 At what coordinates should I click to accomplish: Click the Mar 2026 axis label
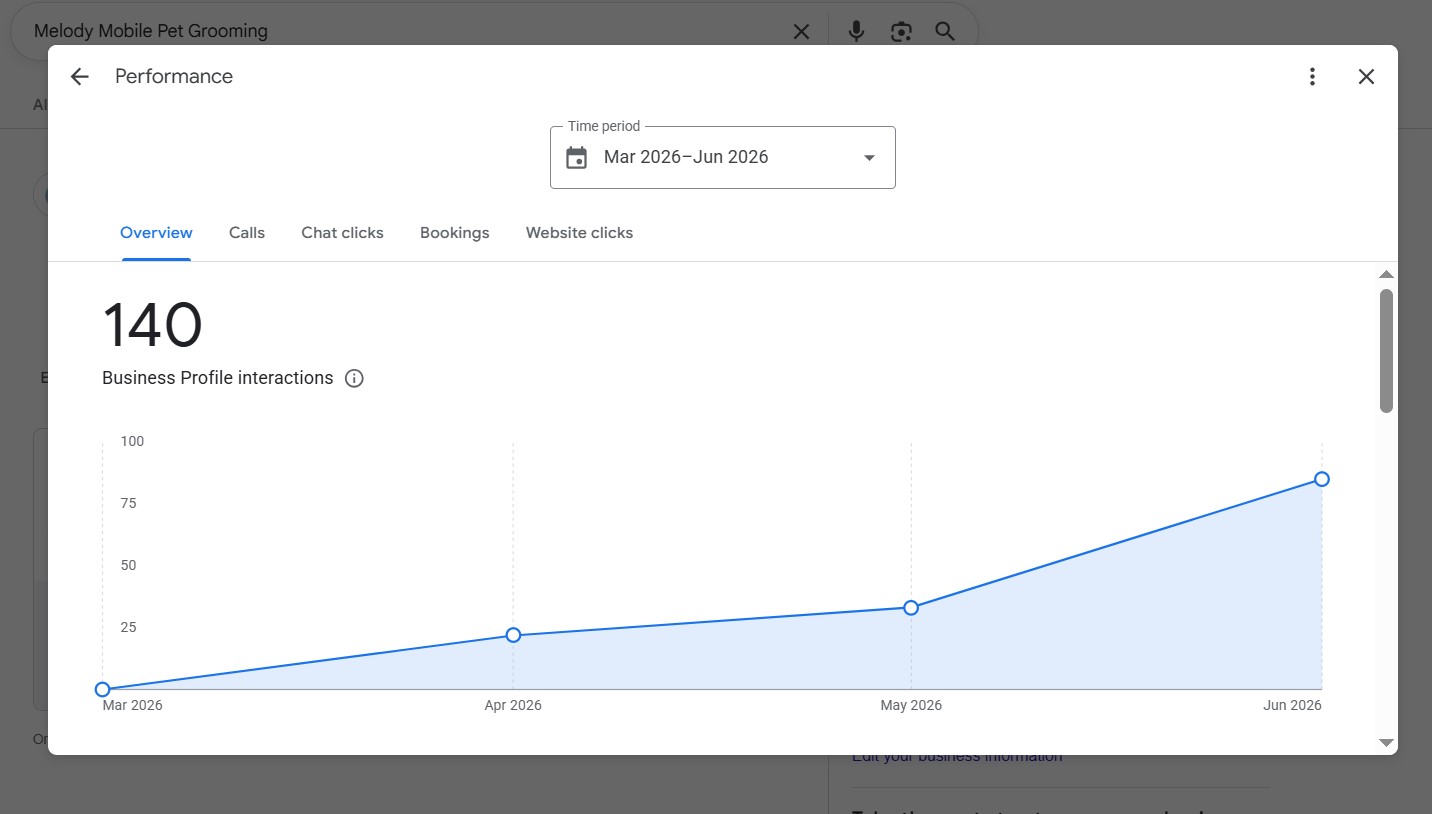132,705
